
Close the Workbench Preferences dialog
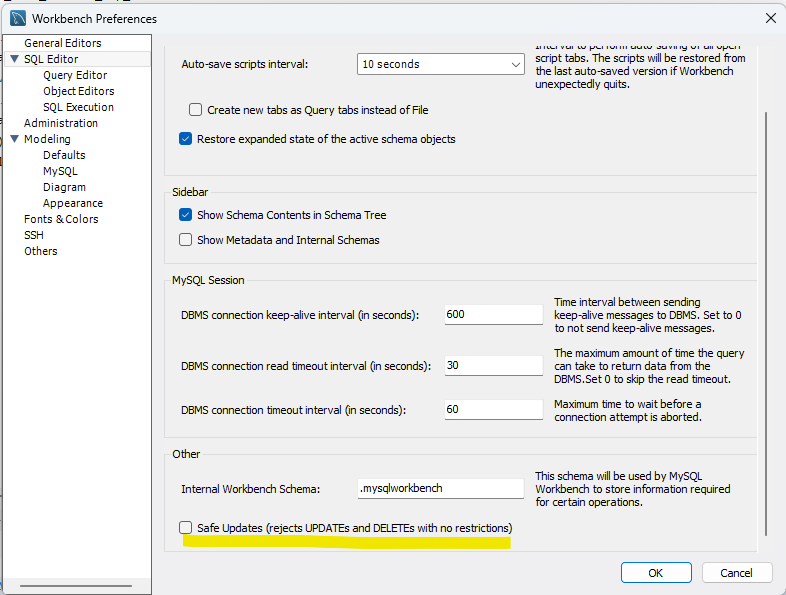tap(771, 19)
